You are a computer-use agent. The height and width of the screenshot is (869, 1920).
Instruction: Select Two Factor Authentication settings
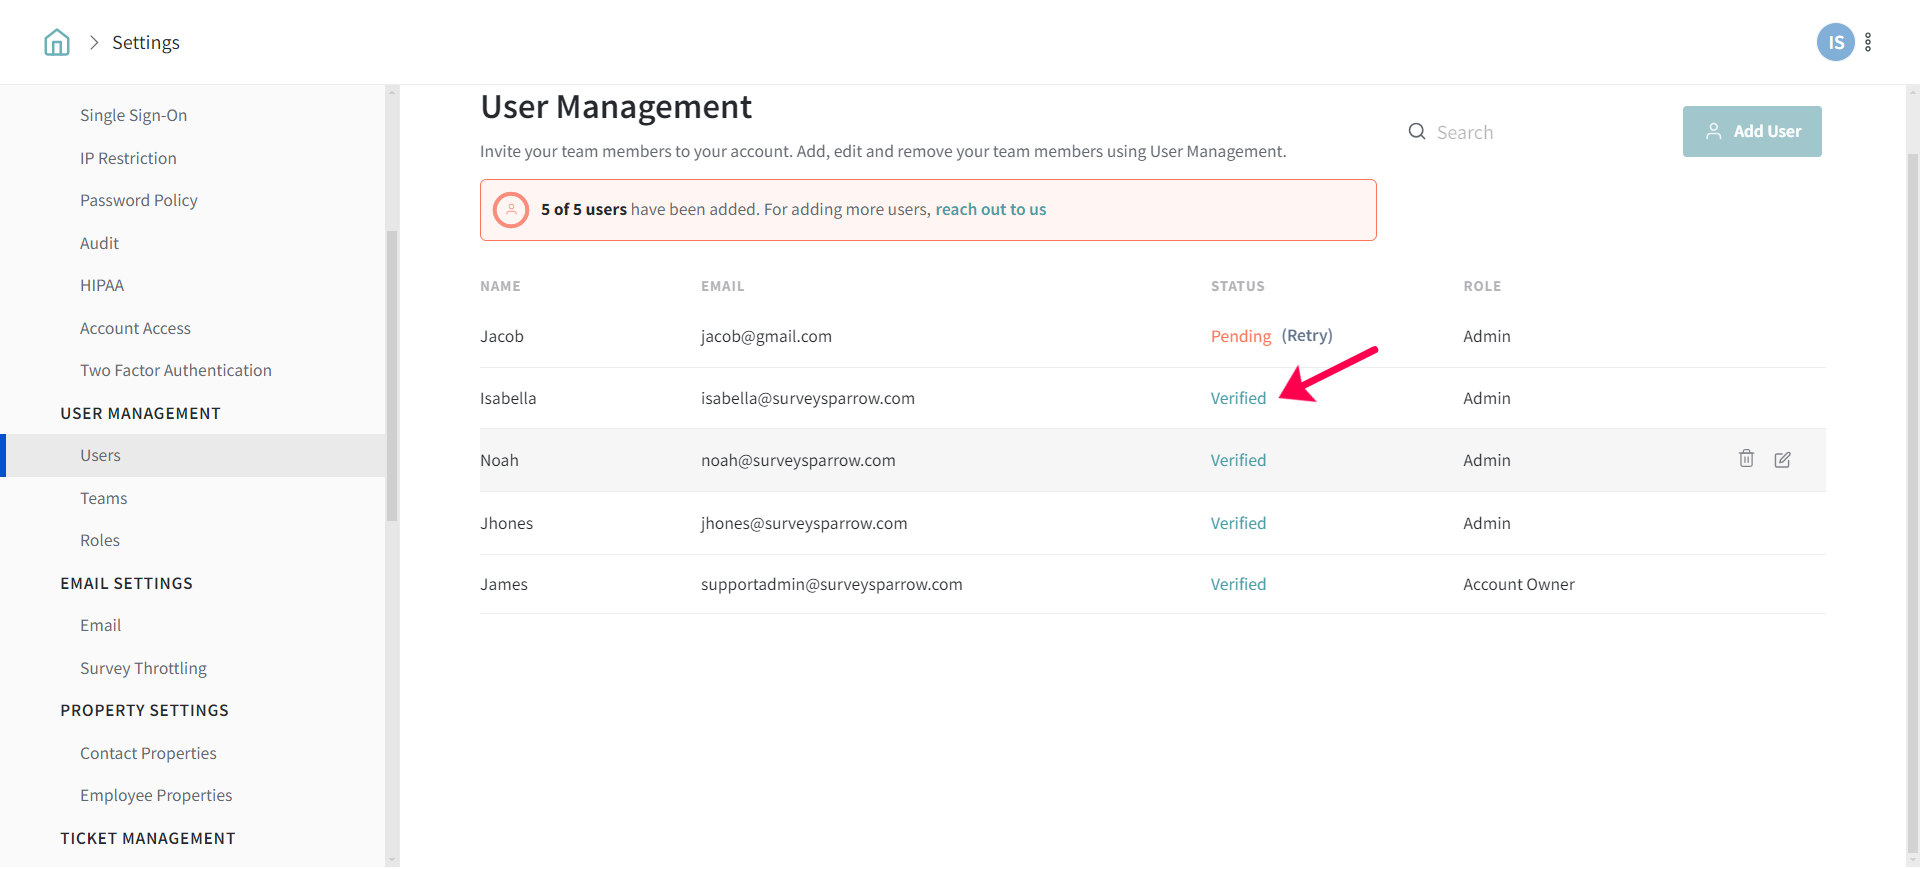click(176, 370)
